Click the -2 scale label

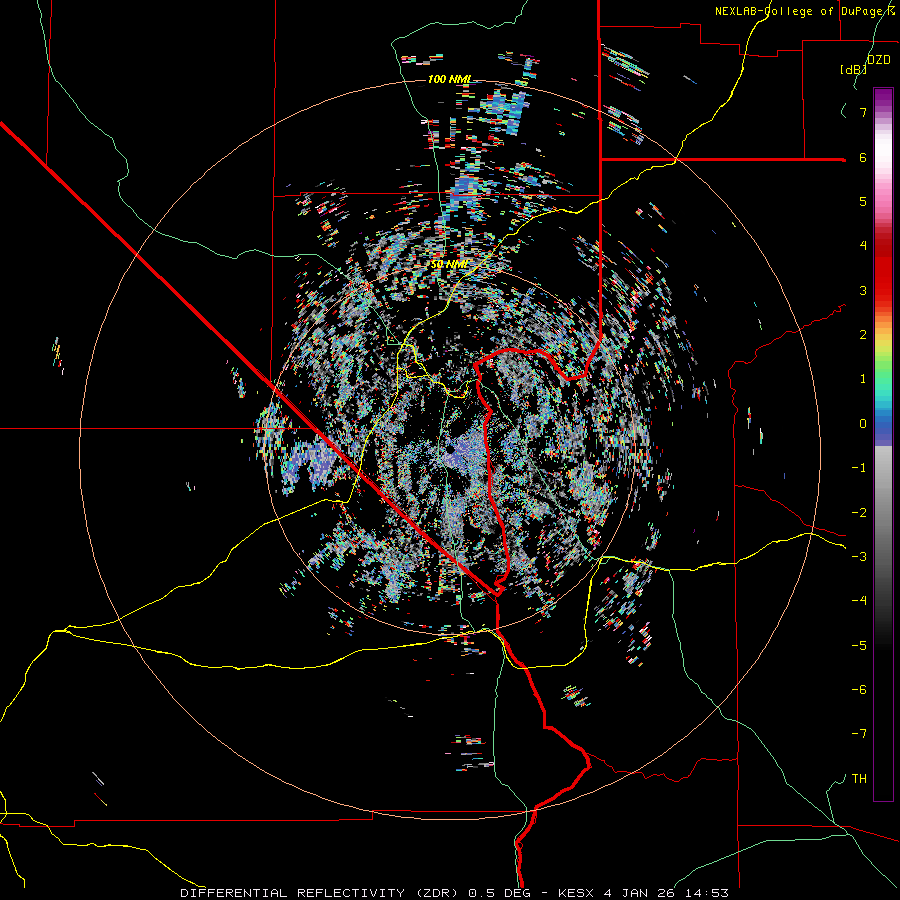(x=859, y=513)
